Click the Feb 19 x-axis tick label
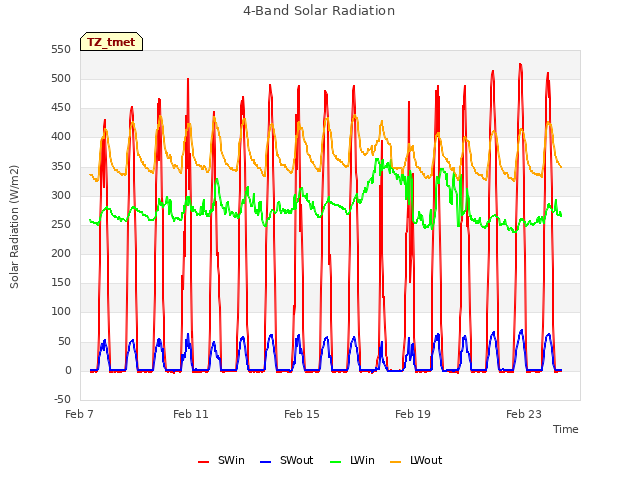Screen dimensions: 640x480 (x=413, y=414)
